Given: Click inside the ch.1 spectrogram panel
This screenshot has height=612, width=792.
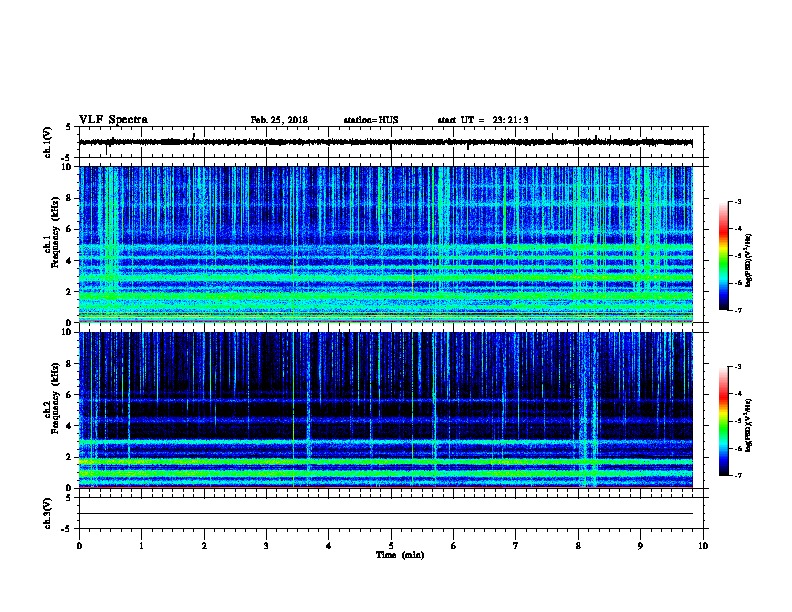Looking at the screenshot, I should point(386,244).
